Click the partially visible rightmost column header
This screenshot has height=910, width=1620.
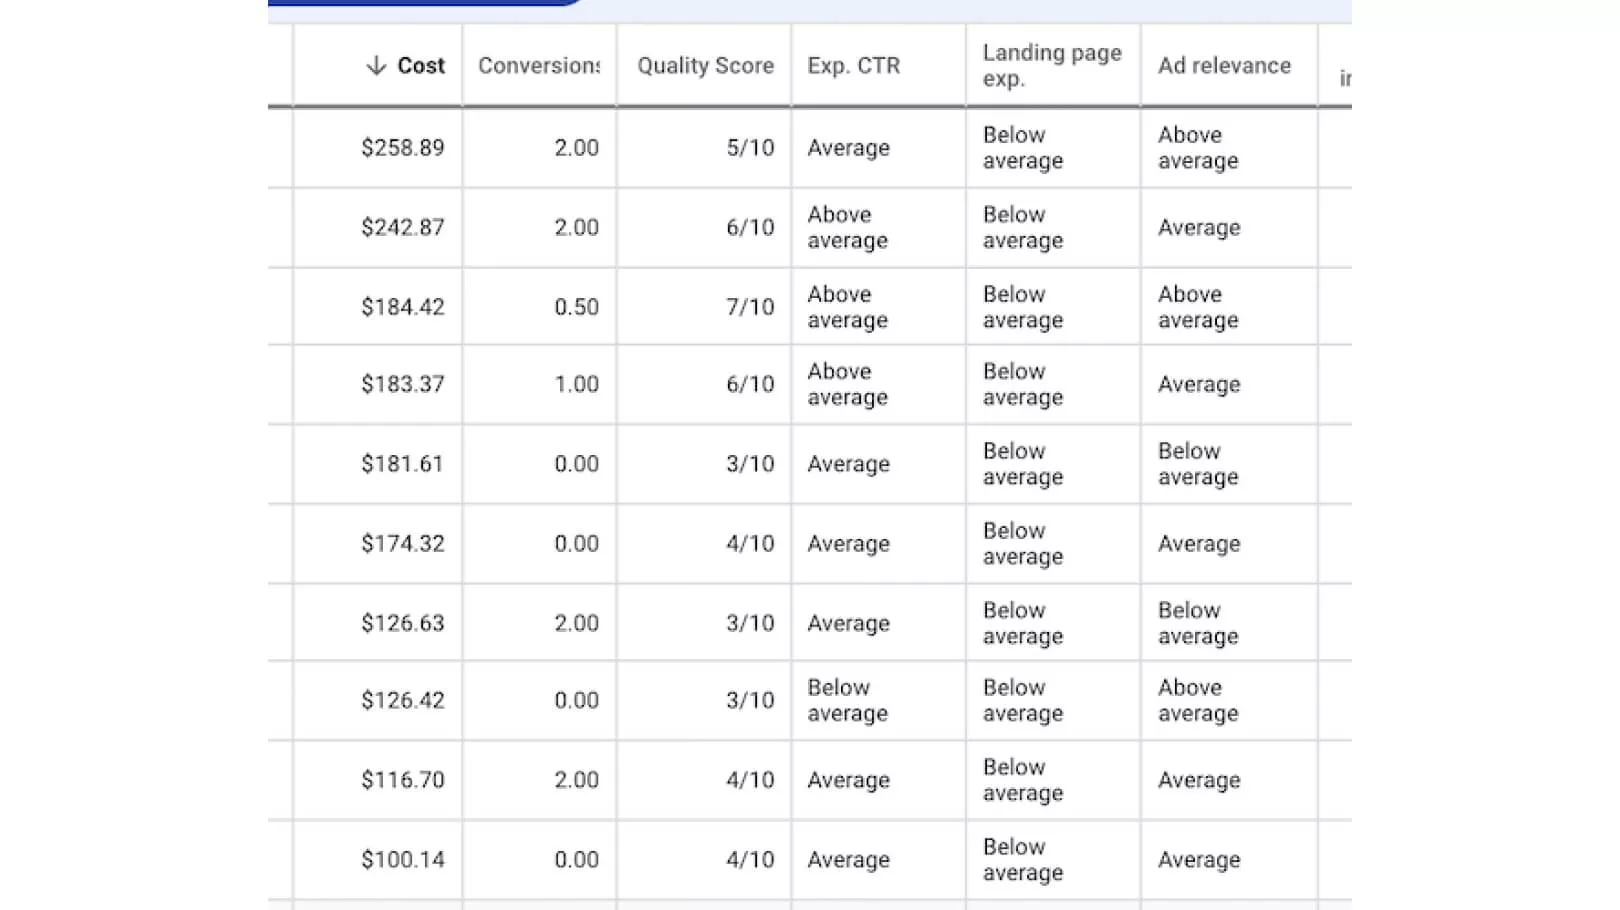(1344, 78)
